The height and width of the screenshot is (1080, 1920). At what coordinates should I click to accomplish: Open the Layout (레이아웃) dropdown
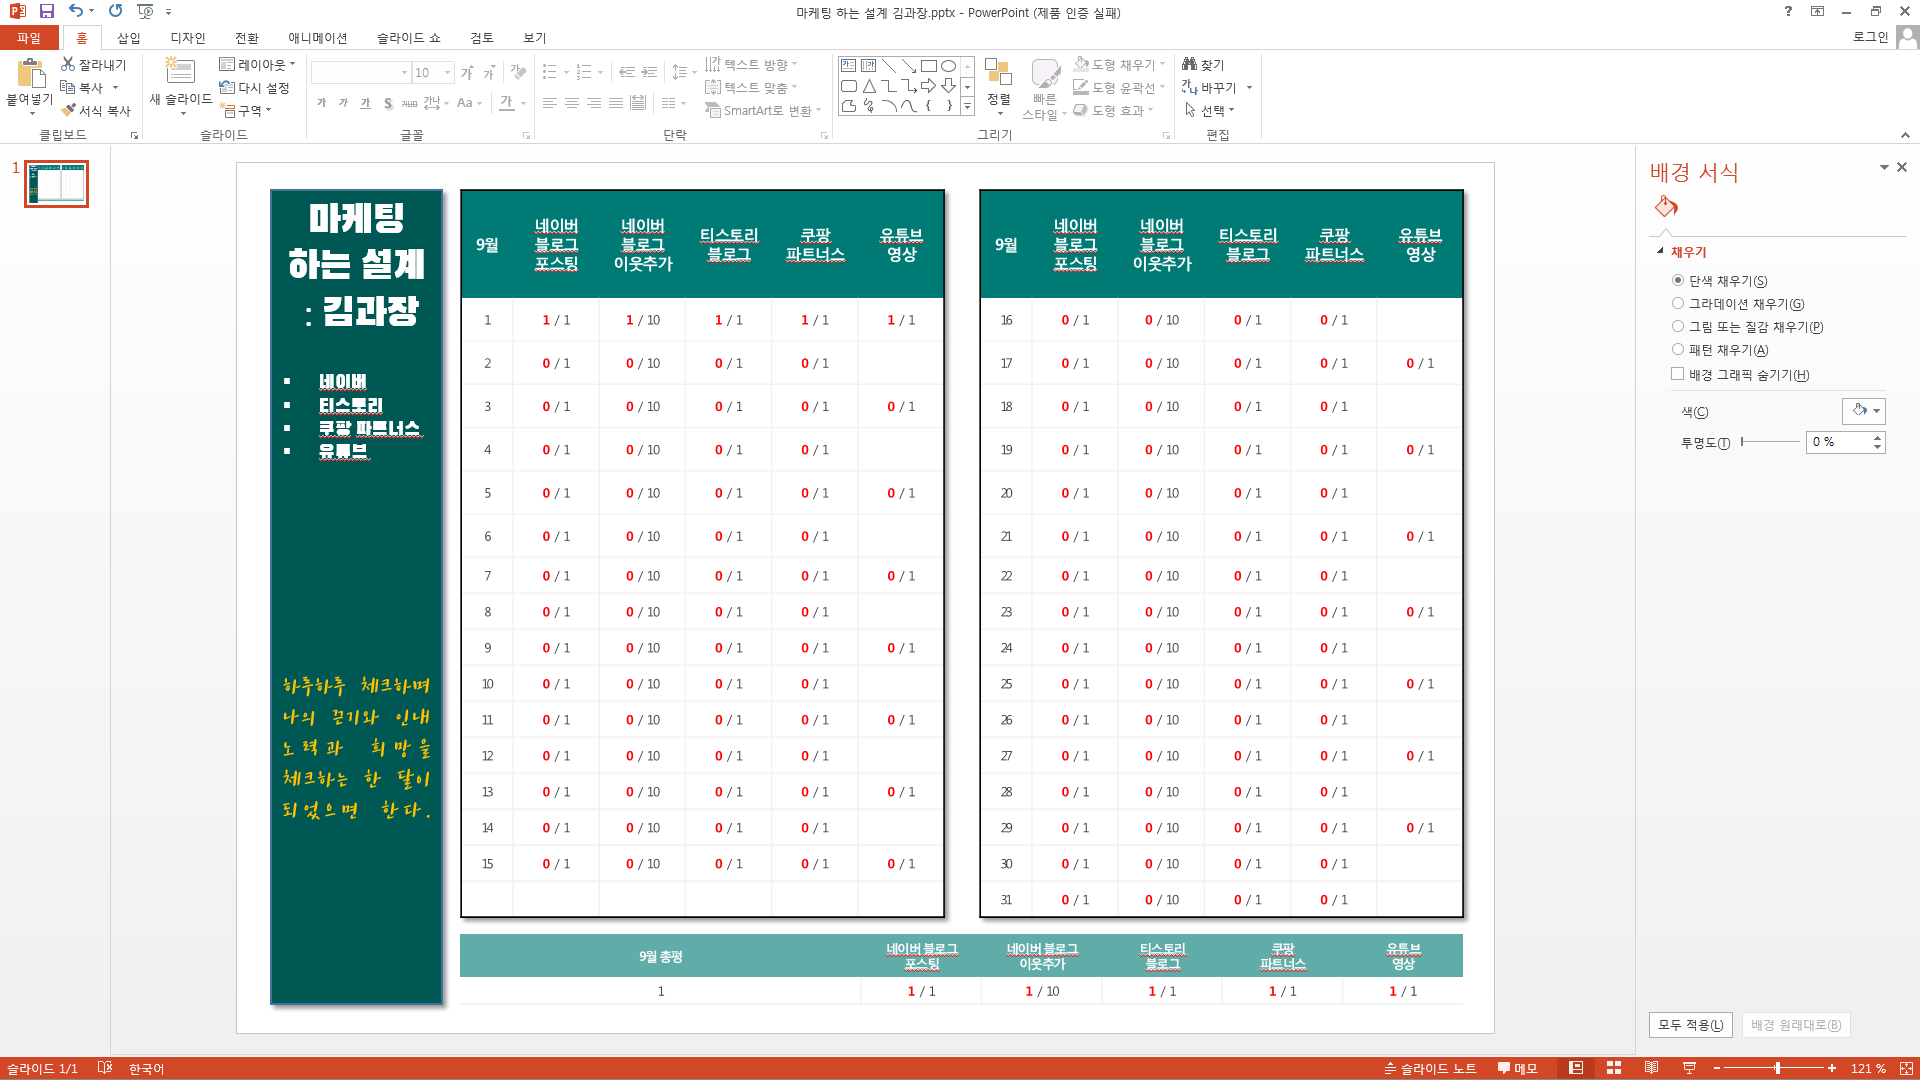coord(258,65)
